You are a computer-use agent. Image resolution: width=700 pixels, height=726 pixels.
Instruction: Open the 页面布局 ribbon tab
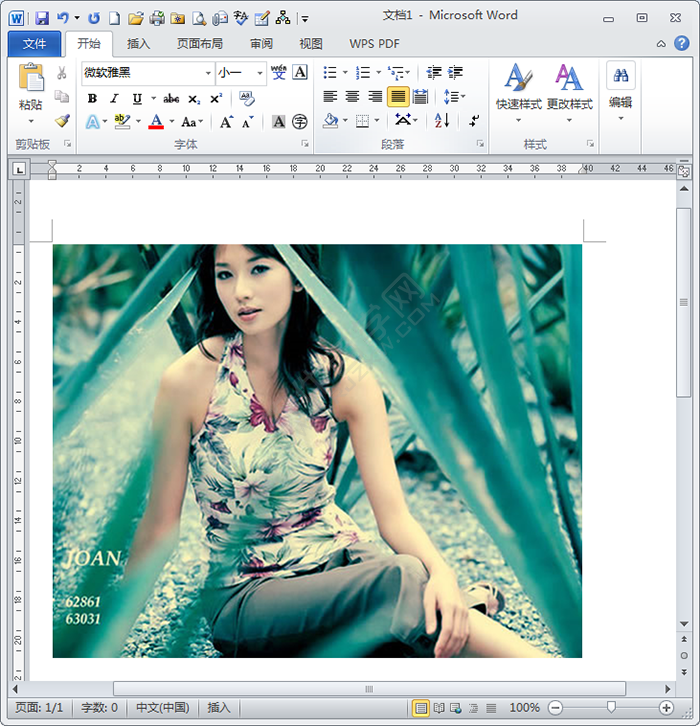point(200,44)
